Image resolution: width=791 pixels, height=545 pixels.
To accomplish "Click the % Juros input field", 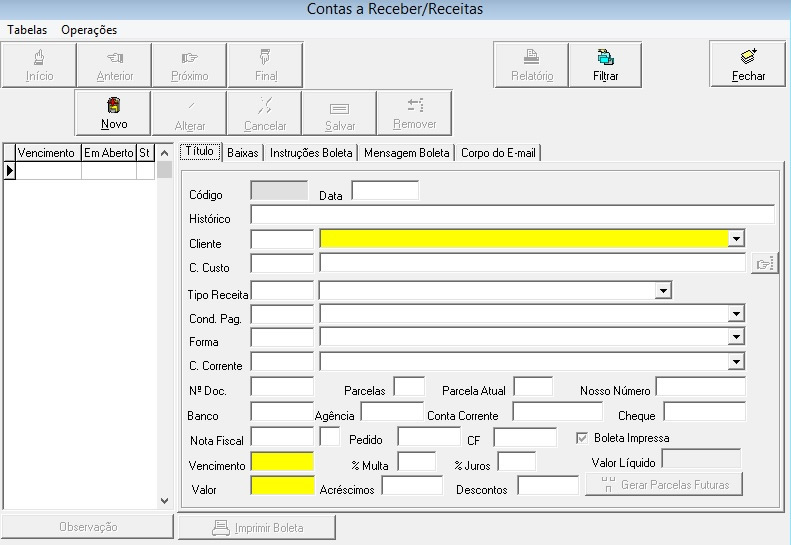I will (517, 461).
